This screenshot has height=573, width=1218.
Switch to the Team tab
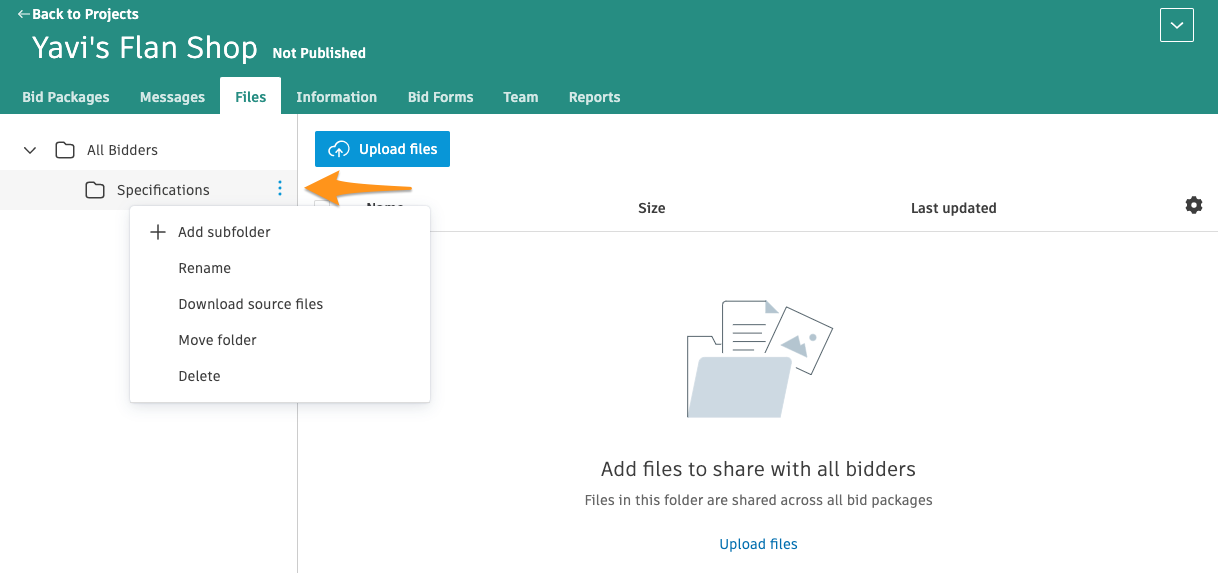[x=520, y=97]
